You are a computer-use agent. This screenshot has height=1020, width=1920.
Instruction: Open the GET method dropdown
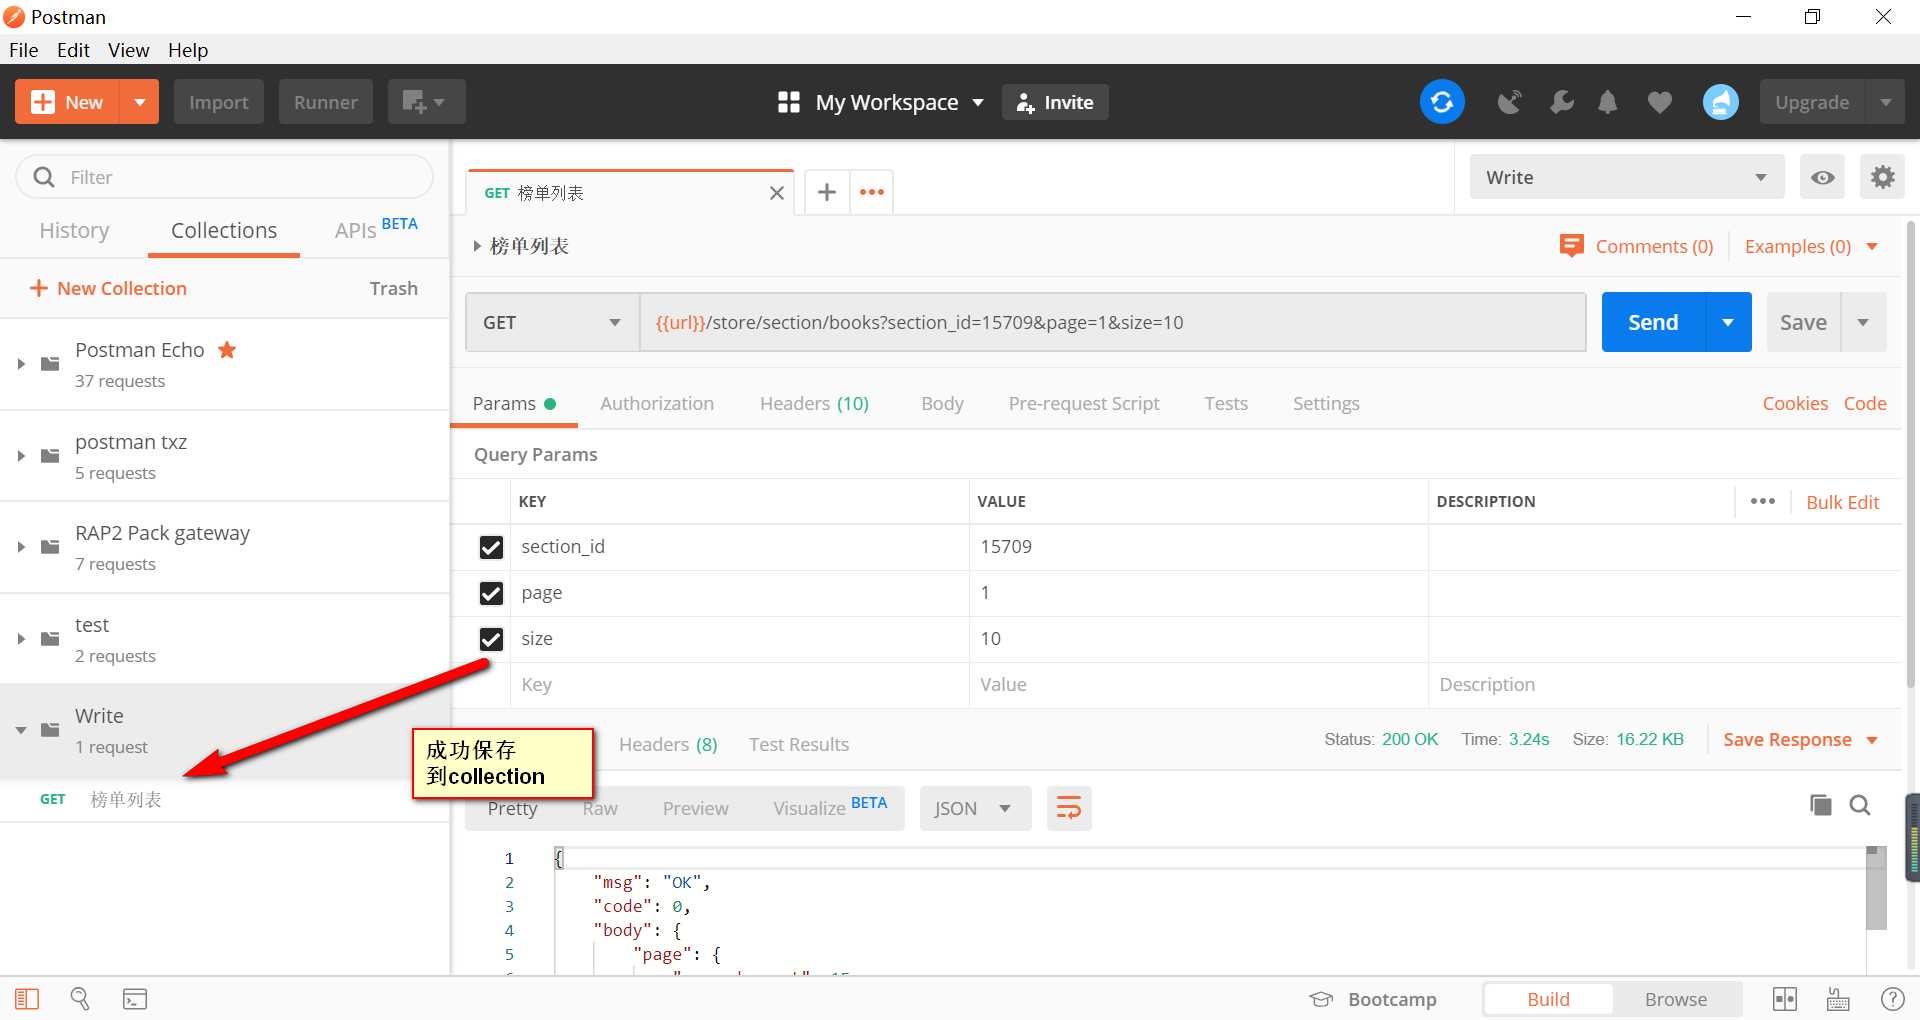pyautogui.click(x=552, y=322)
